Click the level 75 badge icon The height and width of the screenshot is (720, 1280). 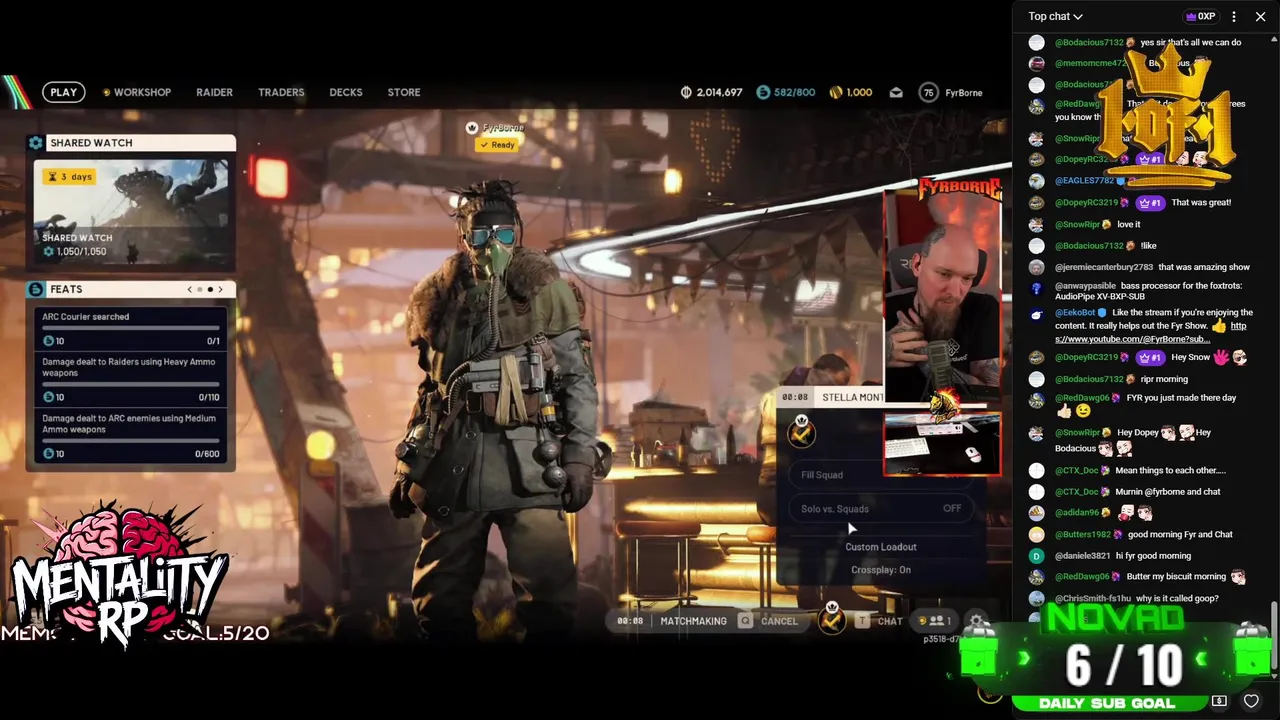928,92
